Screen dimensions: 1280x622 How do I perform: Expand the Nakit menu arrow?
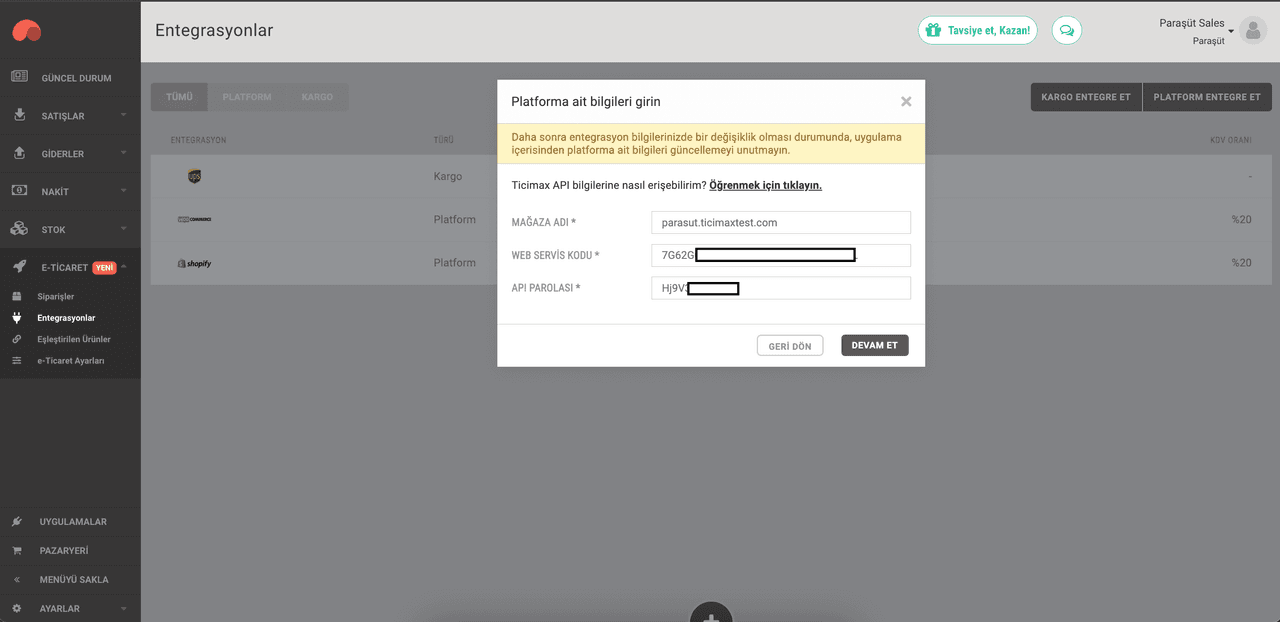click(x=124, y=190)
